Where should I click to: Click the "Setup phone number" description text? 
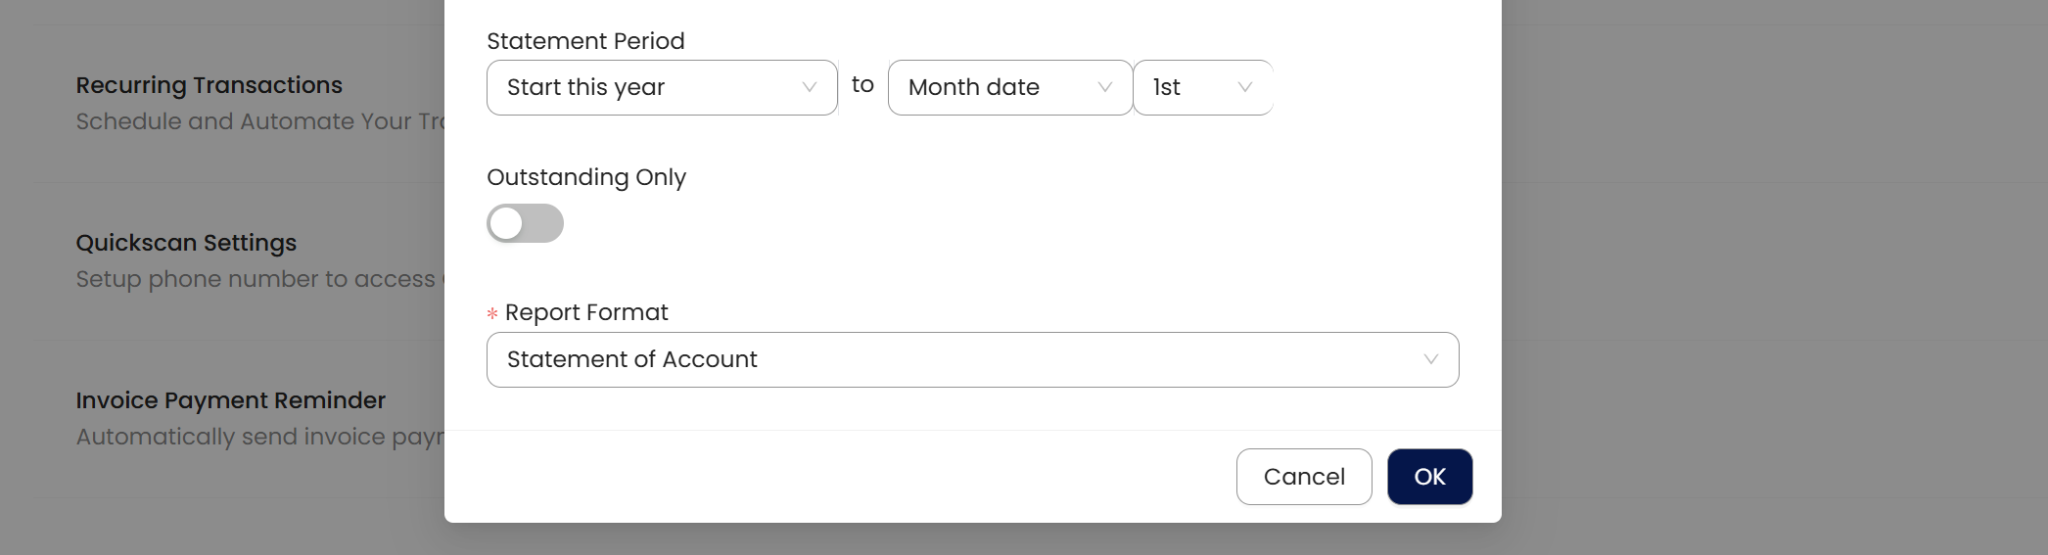255,280
